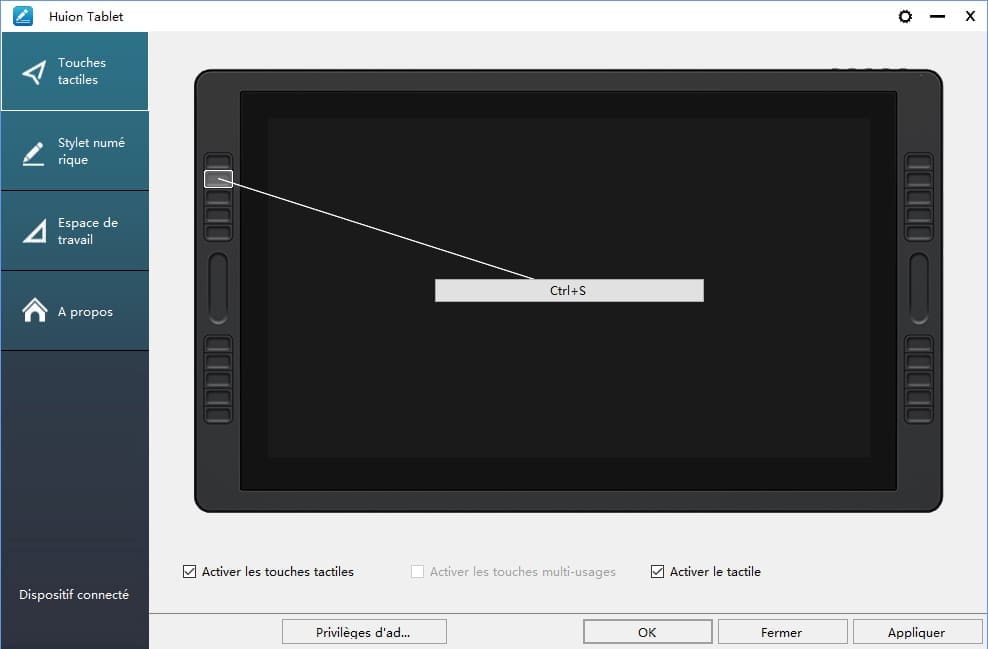Click the Dispositif connecté status text
Viewport: 988px width, 649px height.
(74, 594)
